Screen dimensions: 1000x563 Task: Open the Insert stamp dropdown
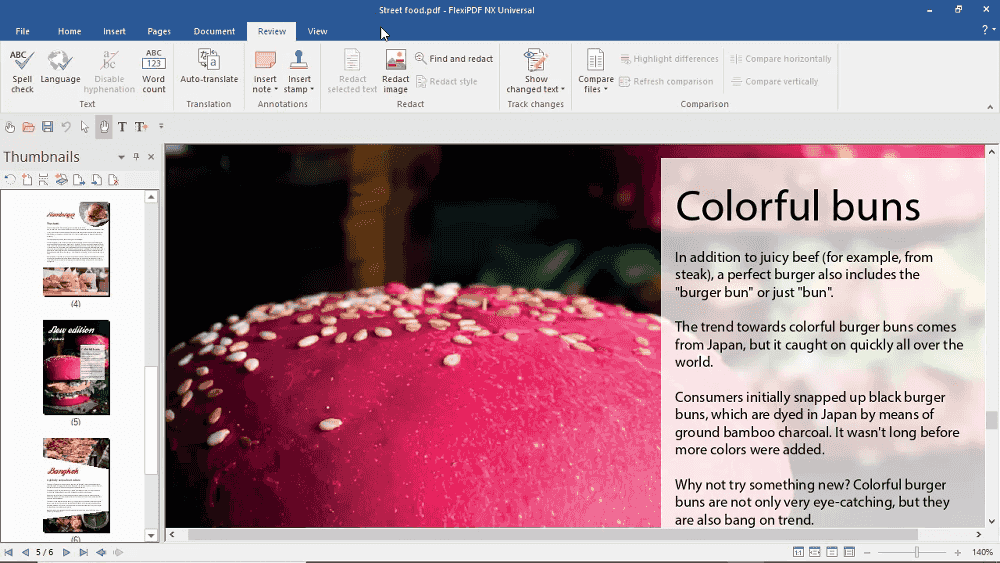[x=298, y=71]
